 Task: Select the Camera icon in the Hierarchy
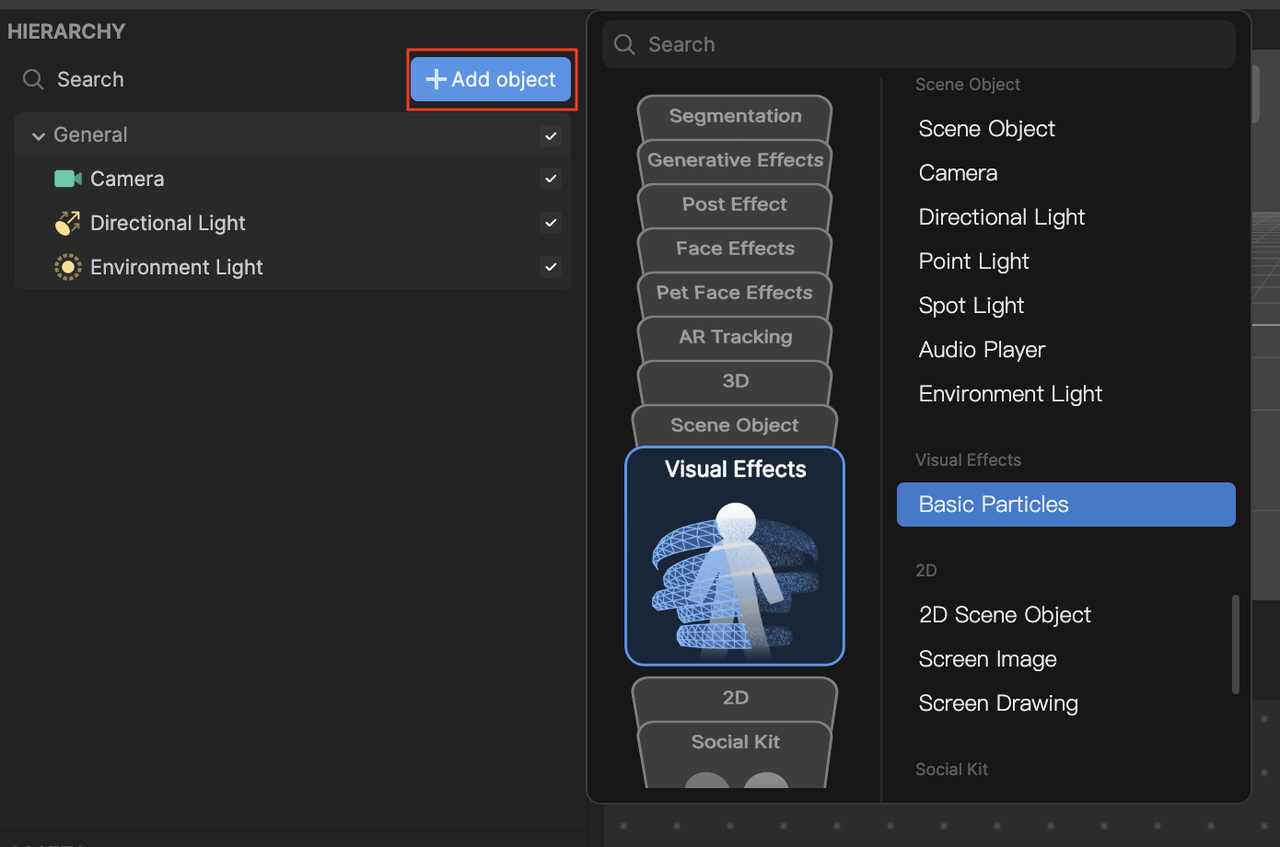point(66,178)
